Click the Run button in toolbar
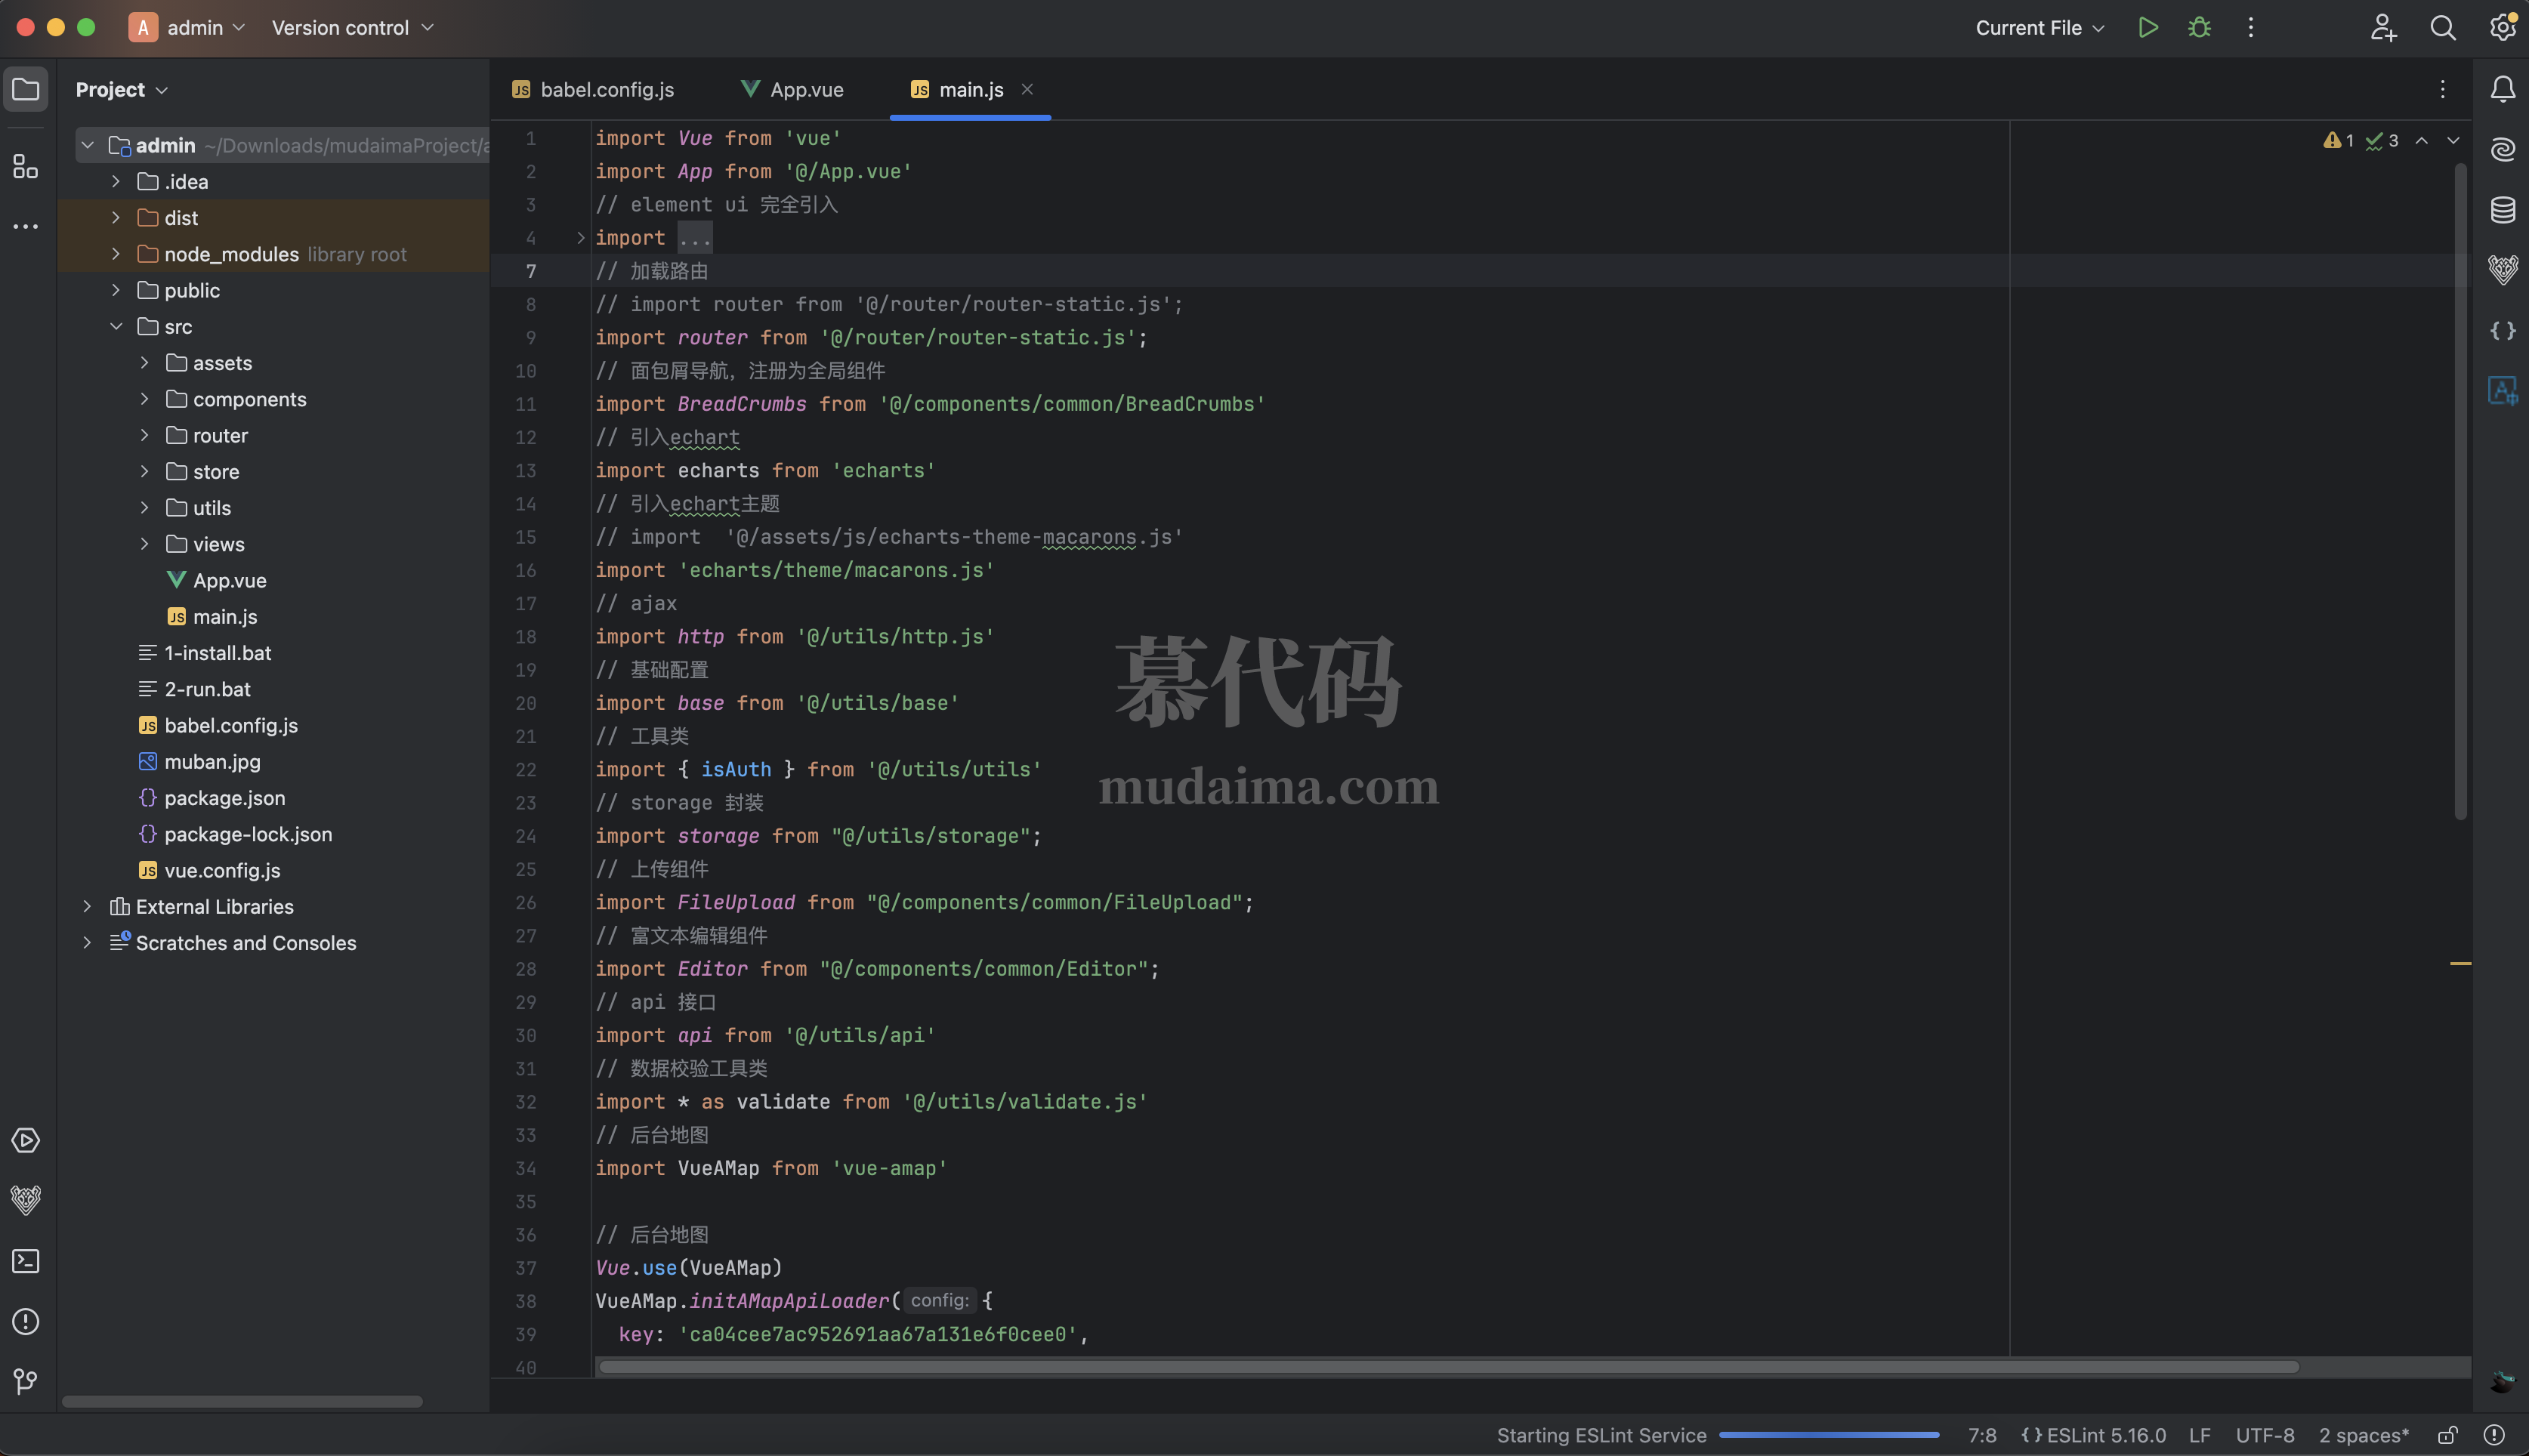 point(2147,28)
